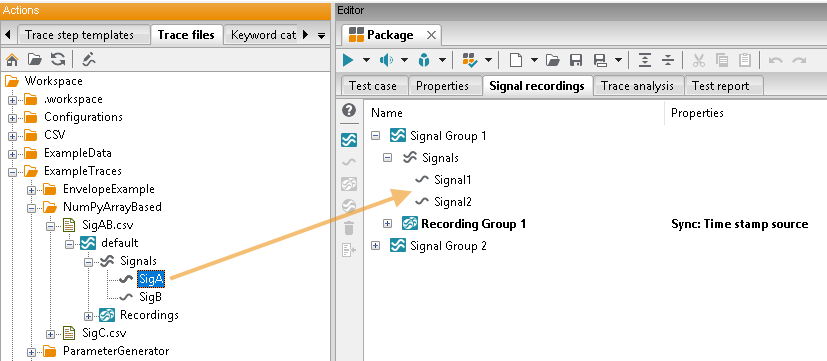Open the speaker icon dropdown arrow
This screenshot has height=361, width=827.
pyautogui.click(x=405, y=60)
